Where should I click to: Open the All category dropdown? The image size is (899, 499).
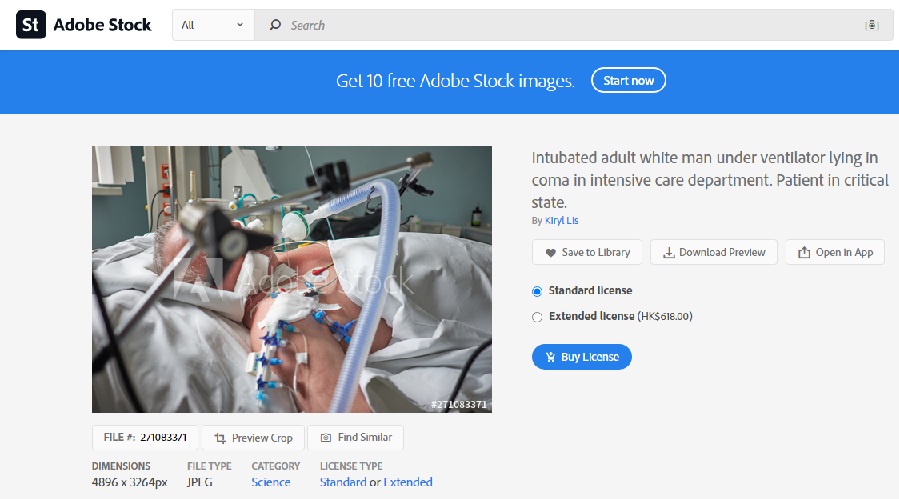[213, 25]
